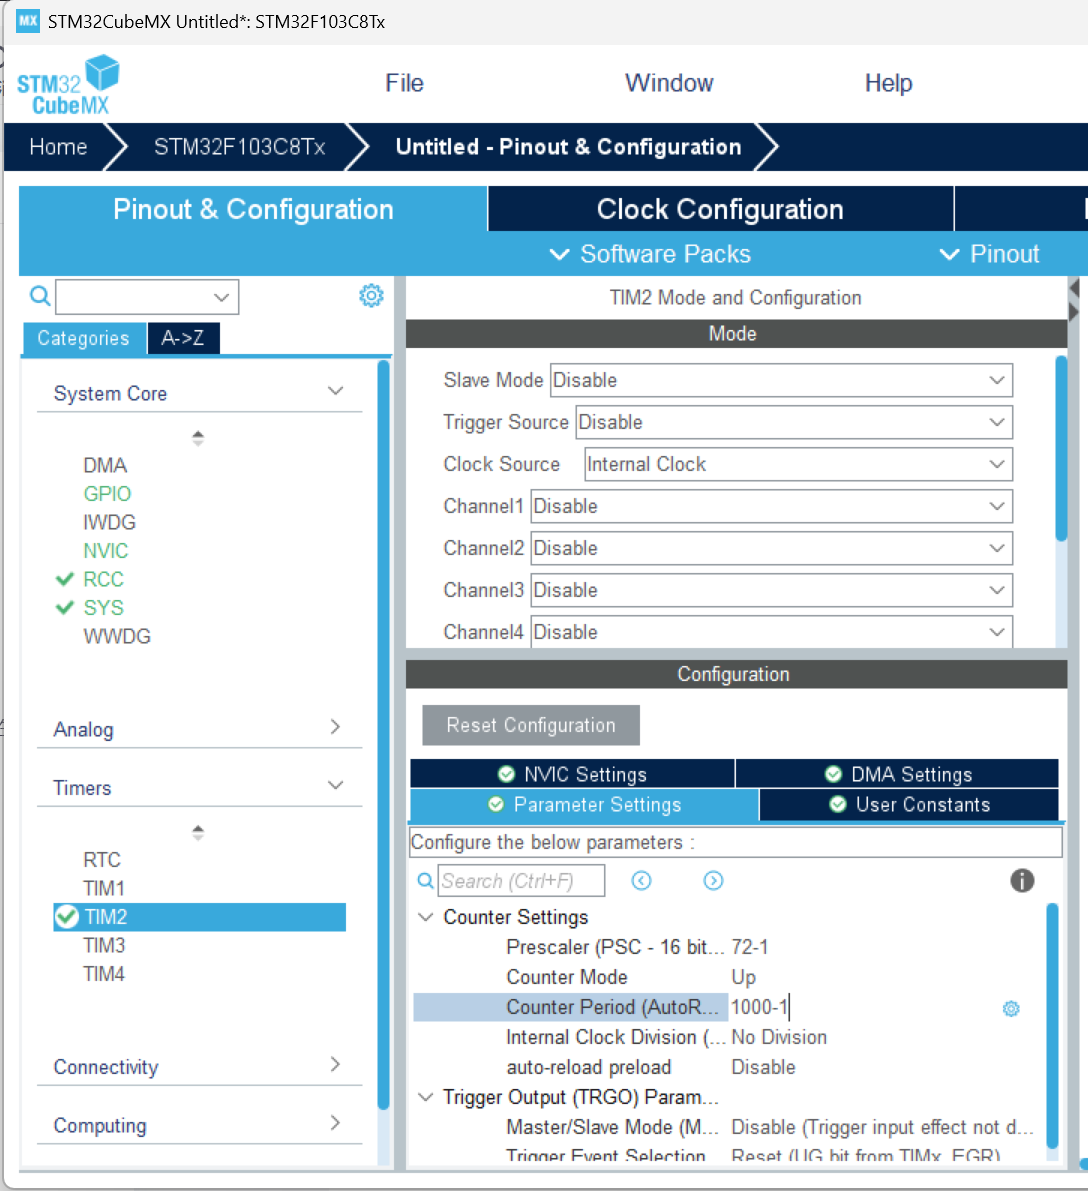Click the MX title bar app icon
The height and width of the screenshot is (1191, 1088).
tap(27, 21)
